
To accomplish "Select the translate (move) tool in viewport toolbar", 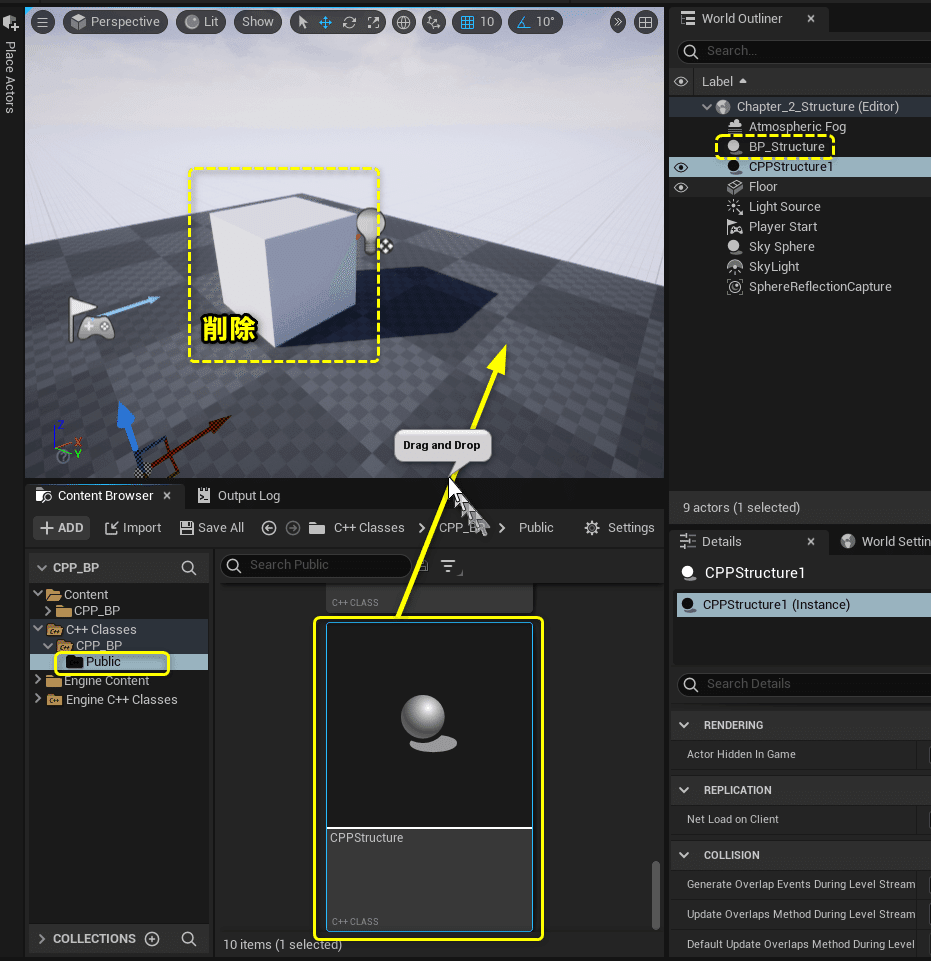I will 325,22.
